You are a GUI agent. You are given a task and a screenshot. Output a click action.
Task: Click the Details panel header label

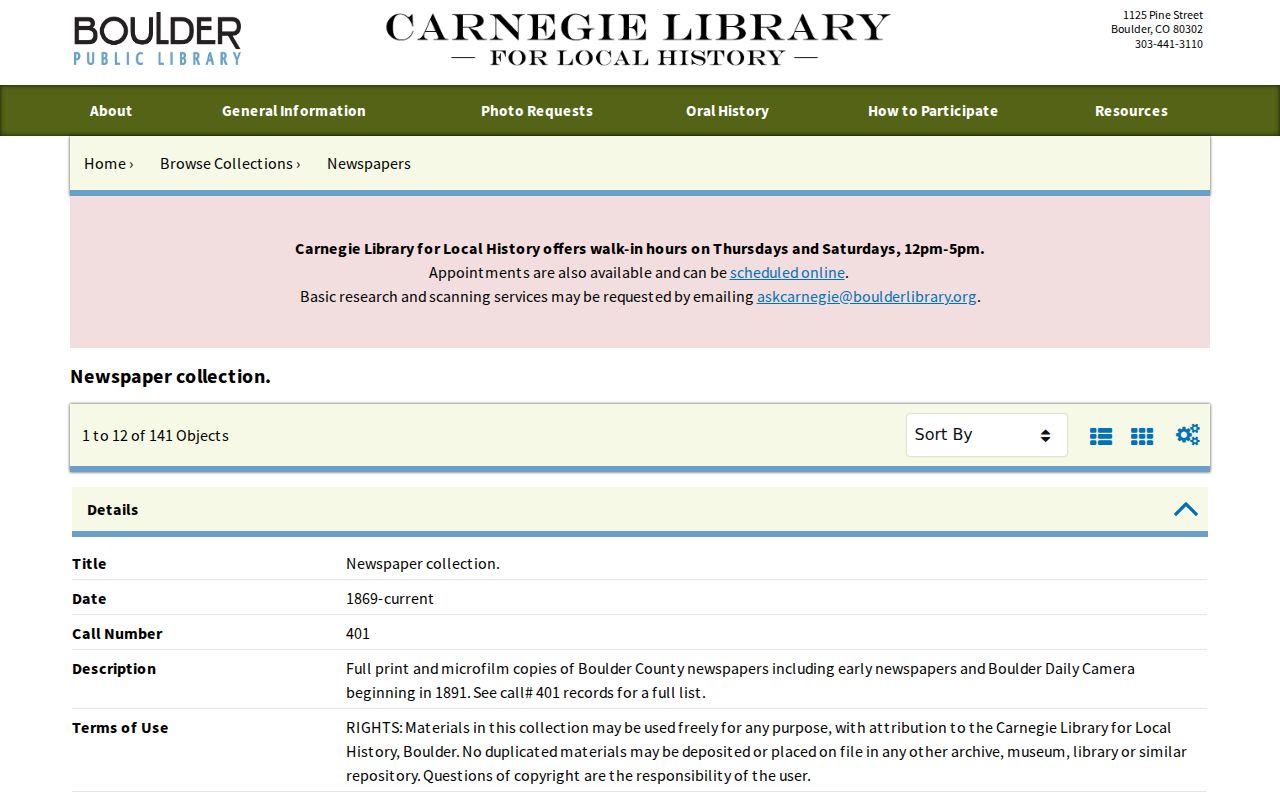point(113,509)
